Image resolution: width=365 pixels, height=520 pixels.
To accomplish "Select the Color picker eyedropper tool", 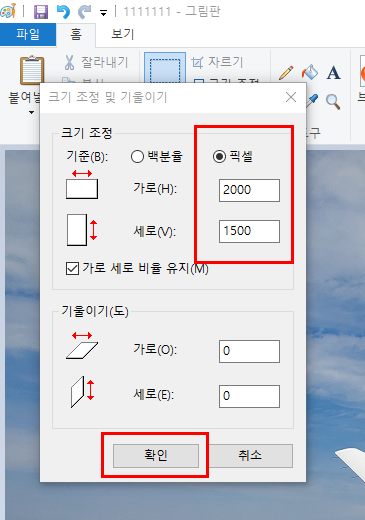I will tap(312, 101).
